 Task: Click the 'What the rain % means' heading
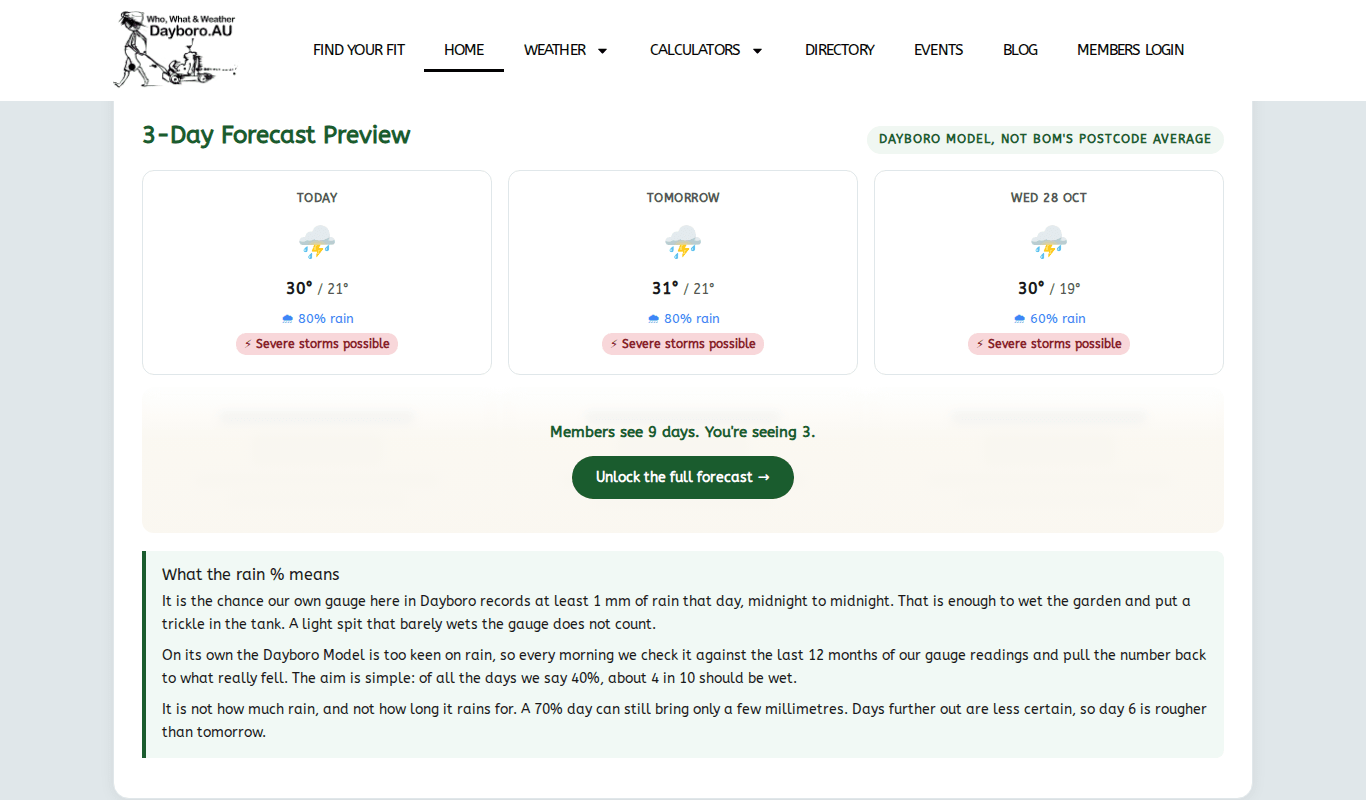click(251, 574)
